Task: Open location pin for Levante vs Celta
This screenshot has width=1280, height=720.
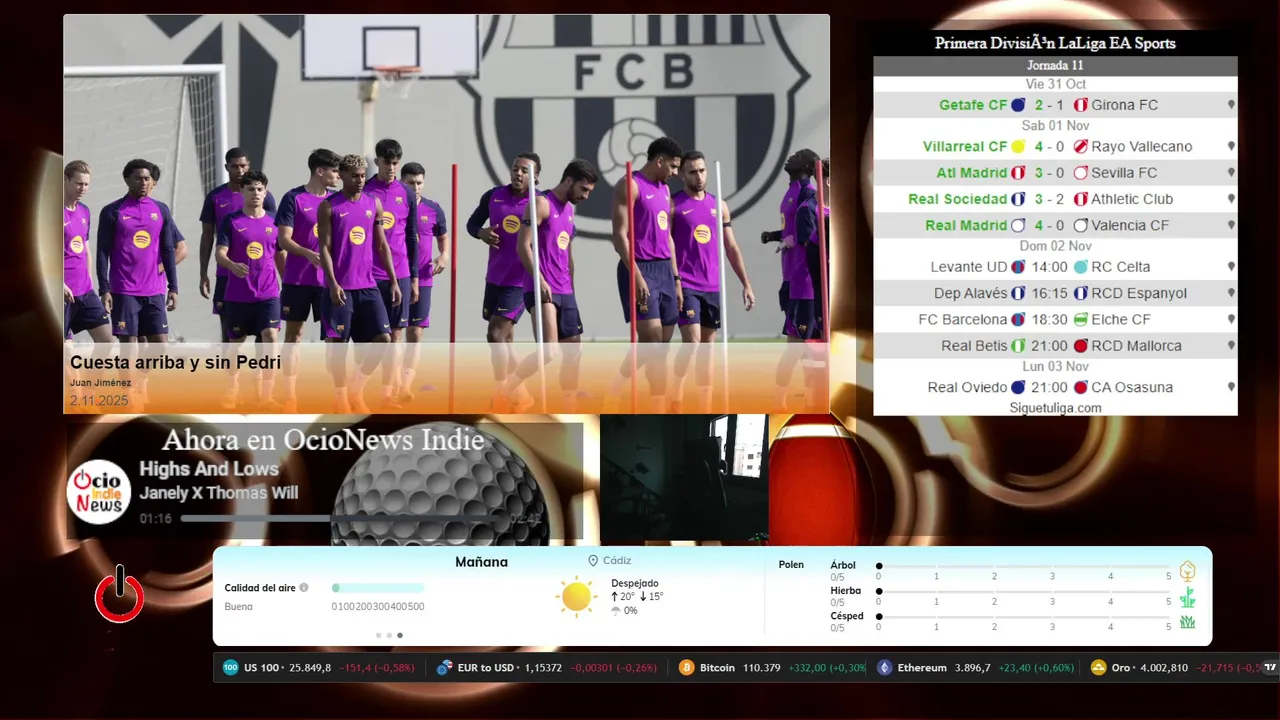Action: tap(1231, 267)
